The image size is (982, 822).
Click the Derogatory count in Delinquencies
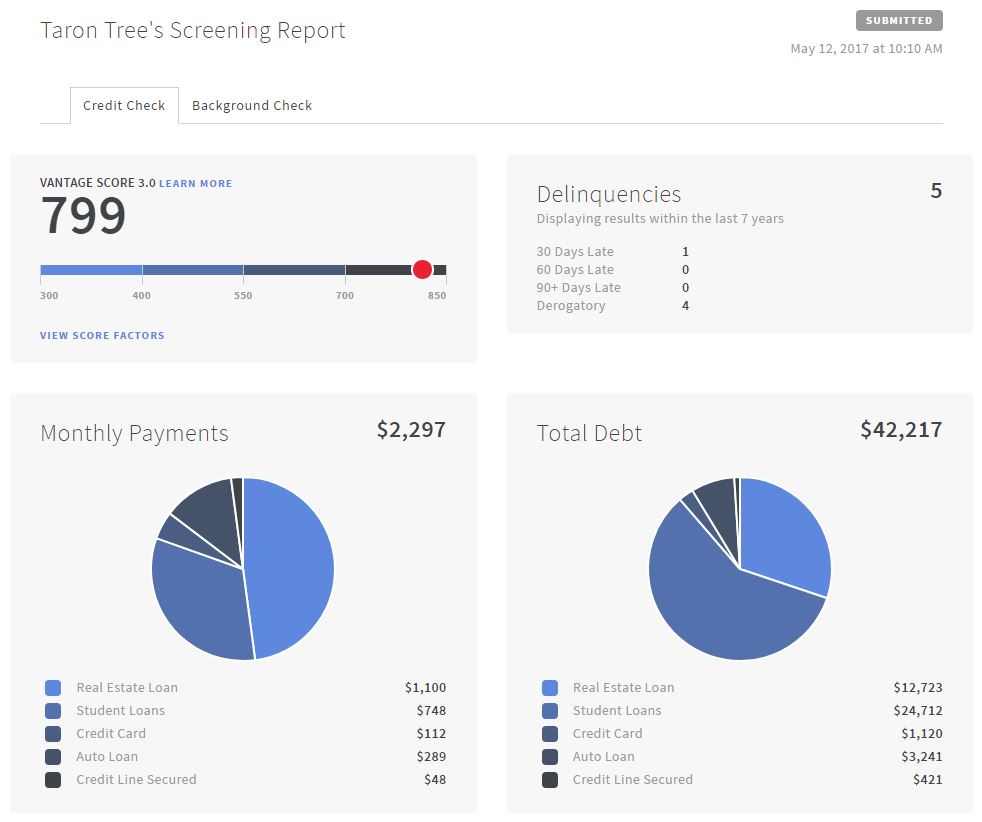click(x=685, y=305)
